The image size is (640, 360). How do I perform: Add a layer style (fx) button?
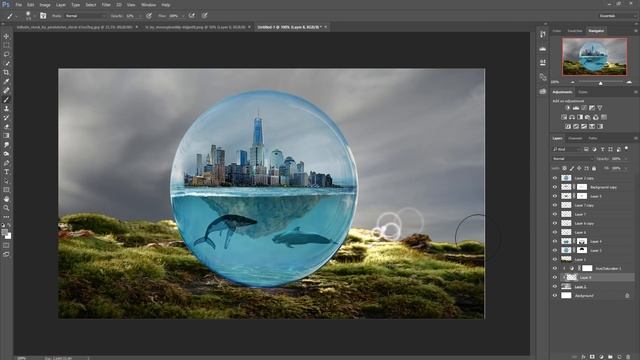pyautogui.click(x=583, y=357)
